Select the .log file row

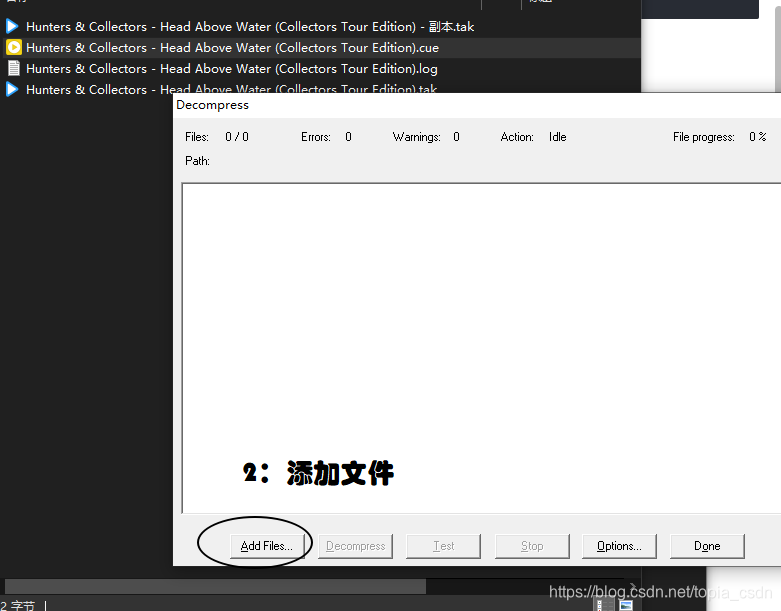coord(322,69)
